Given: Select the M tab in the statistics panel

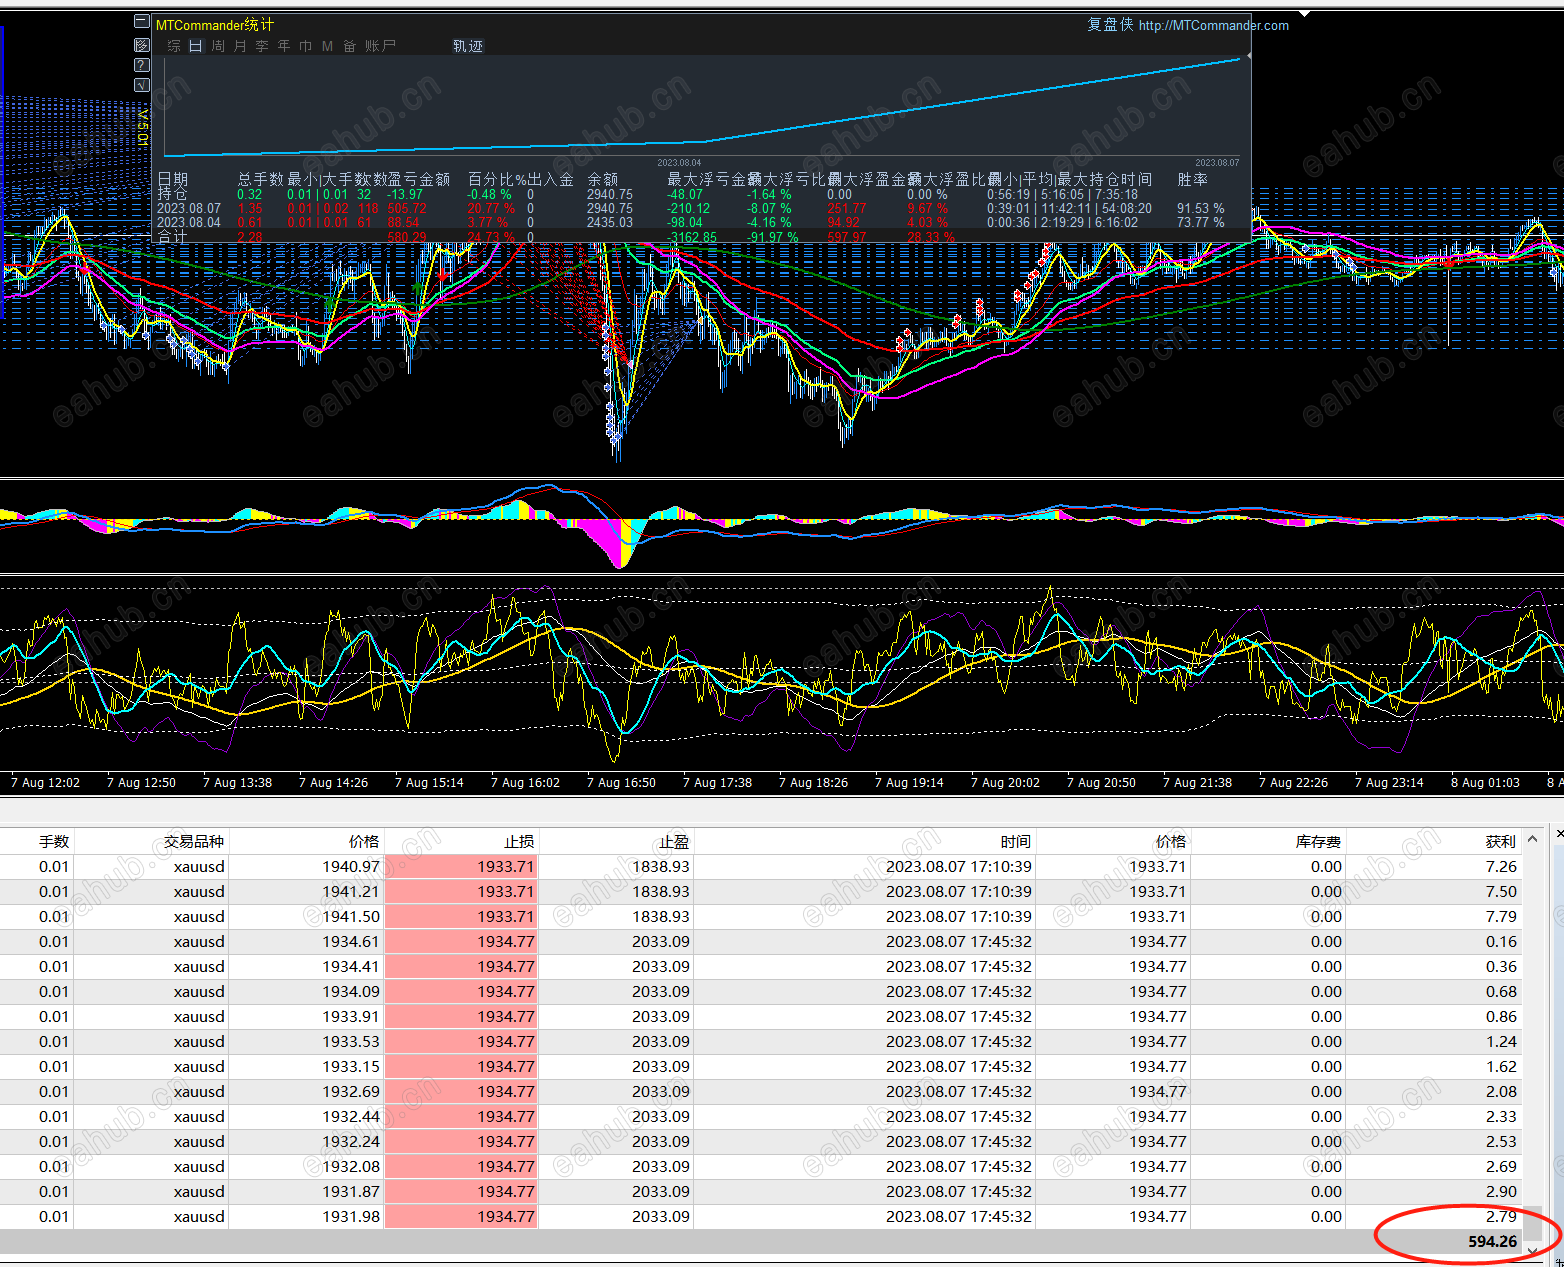Looking at the screenshot, I should coord(328,46).
